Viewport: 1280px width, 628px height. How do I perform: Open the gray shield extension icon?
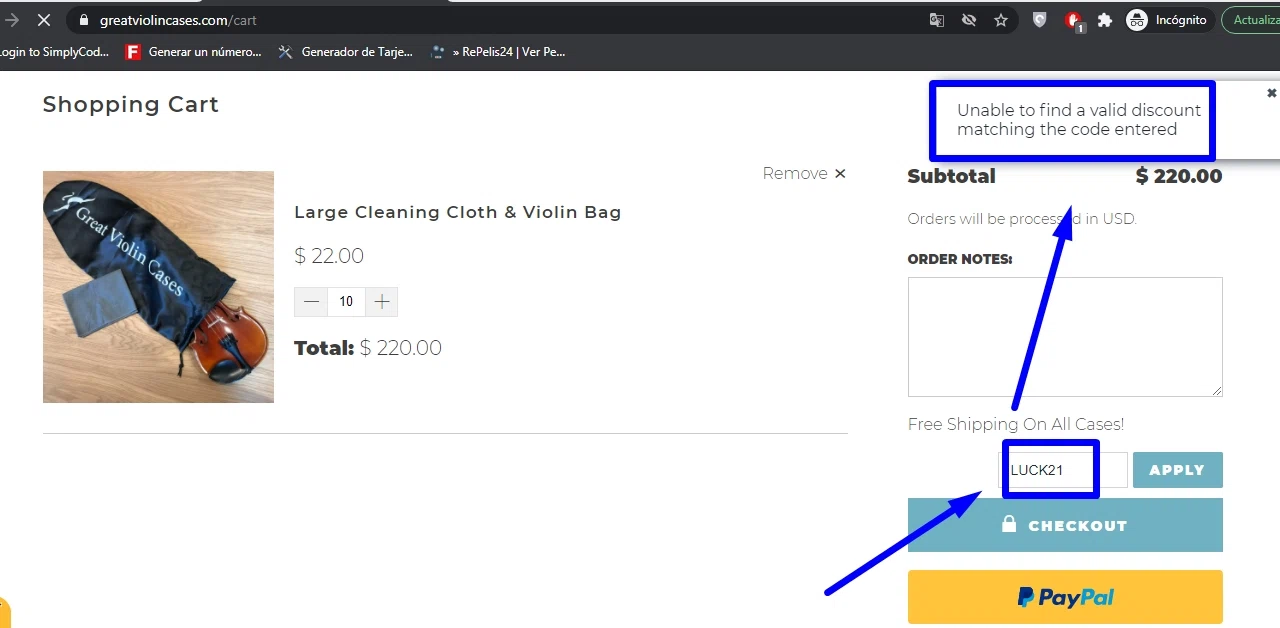[1040, 20]
